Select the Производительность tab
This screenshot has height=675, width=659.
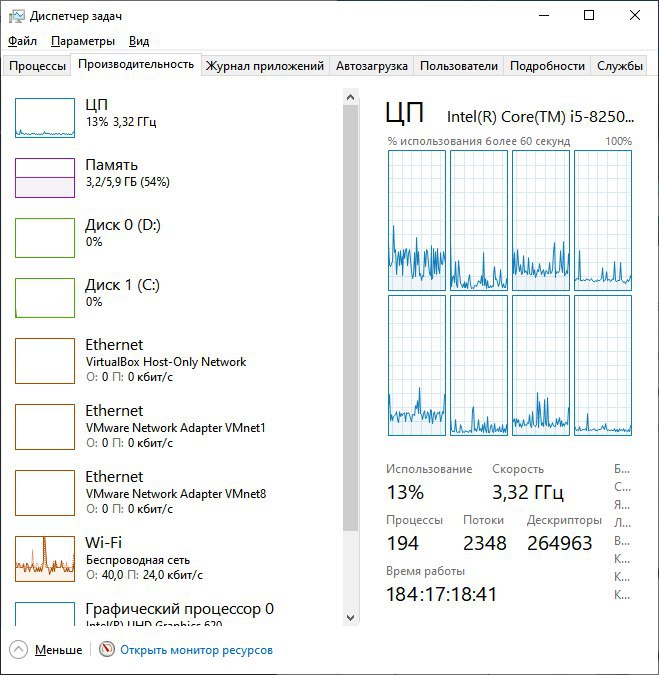coord(136,65)
